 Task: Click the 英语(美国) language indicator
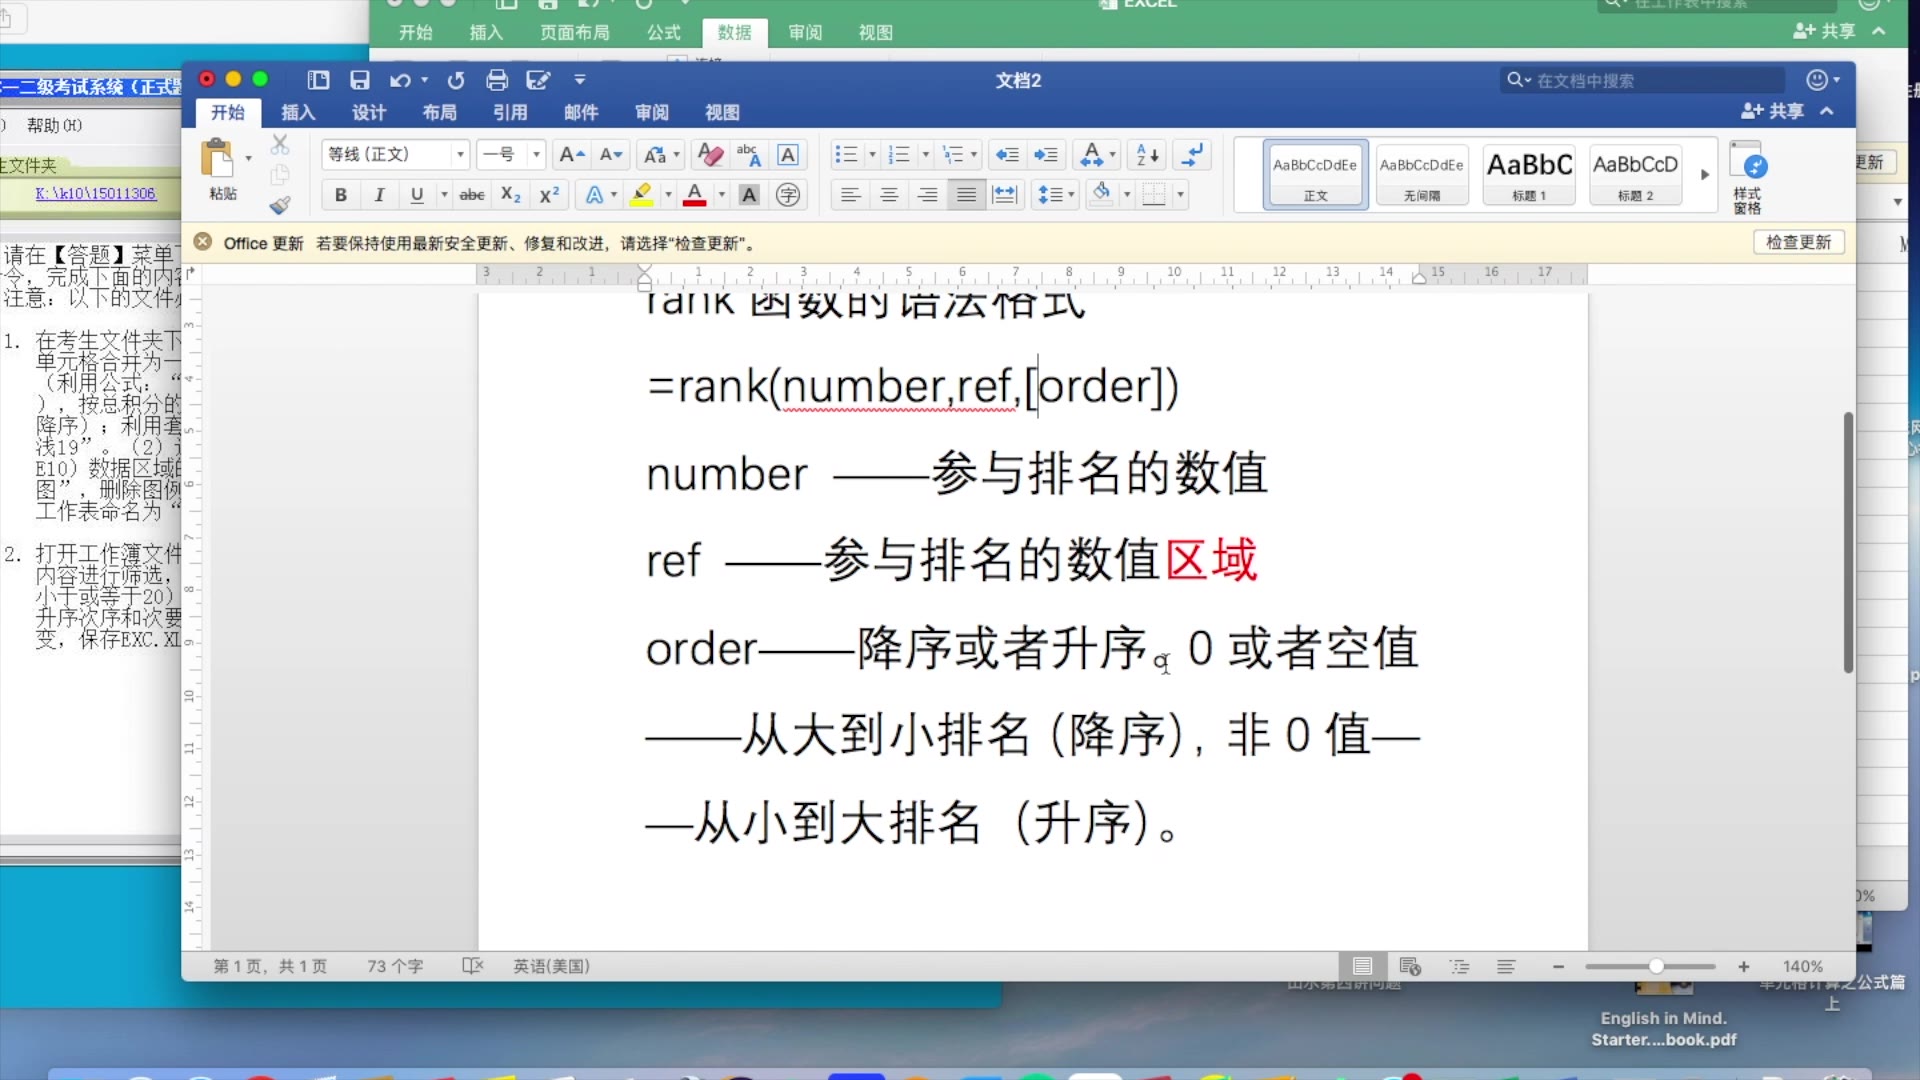pyautogui.click(x=551, y=966)
